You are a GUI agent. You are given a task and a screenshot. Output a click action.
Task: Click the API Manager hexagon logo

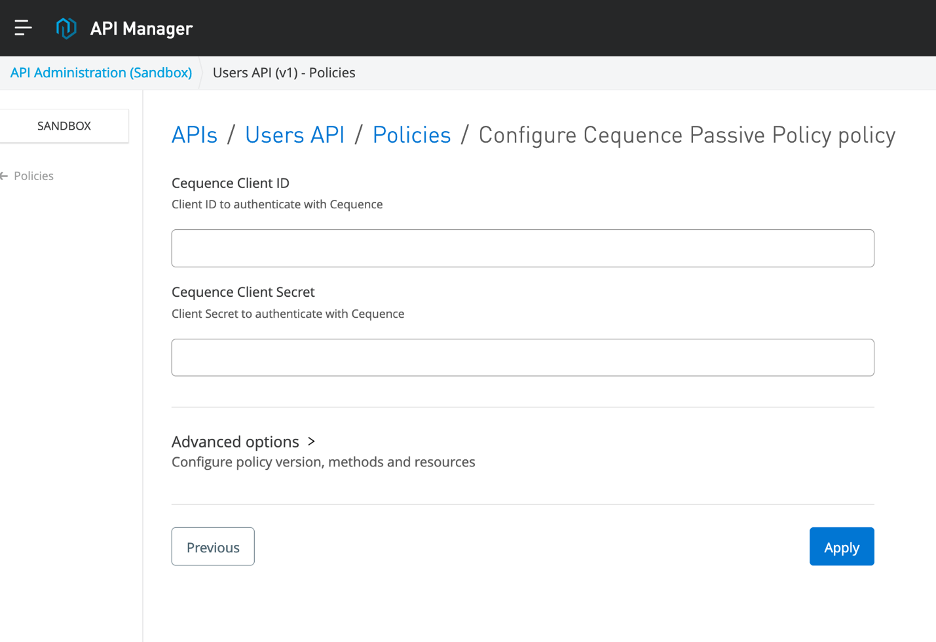66,28
